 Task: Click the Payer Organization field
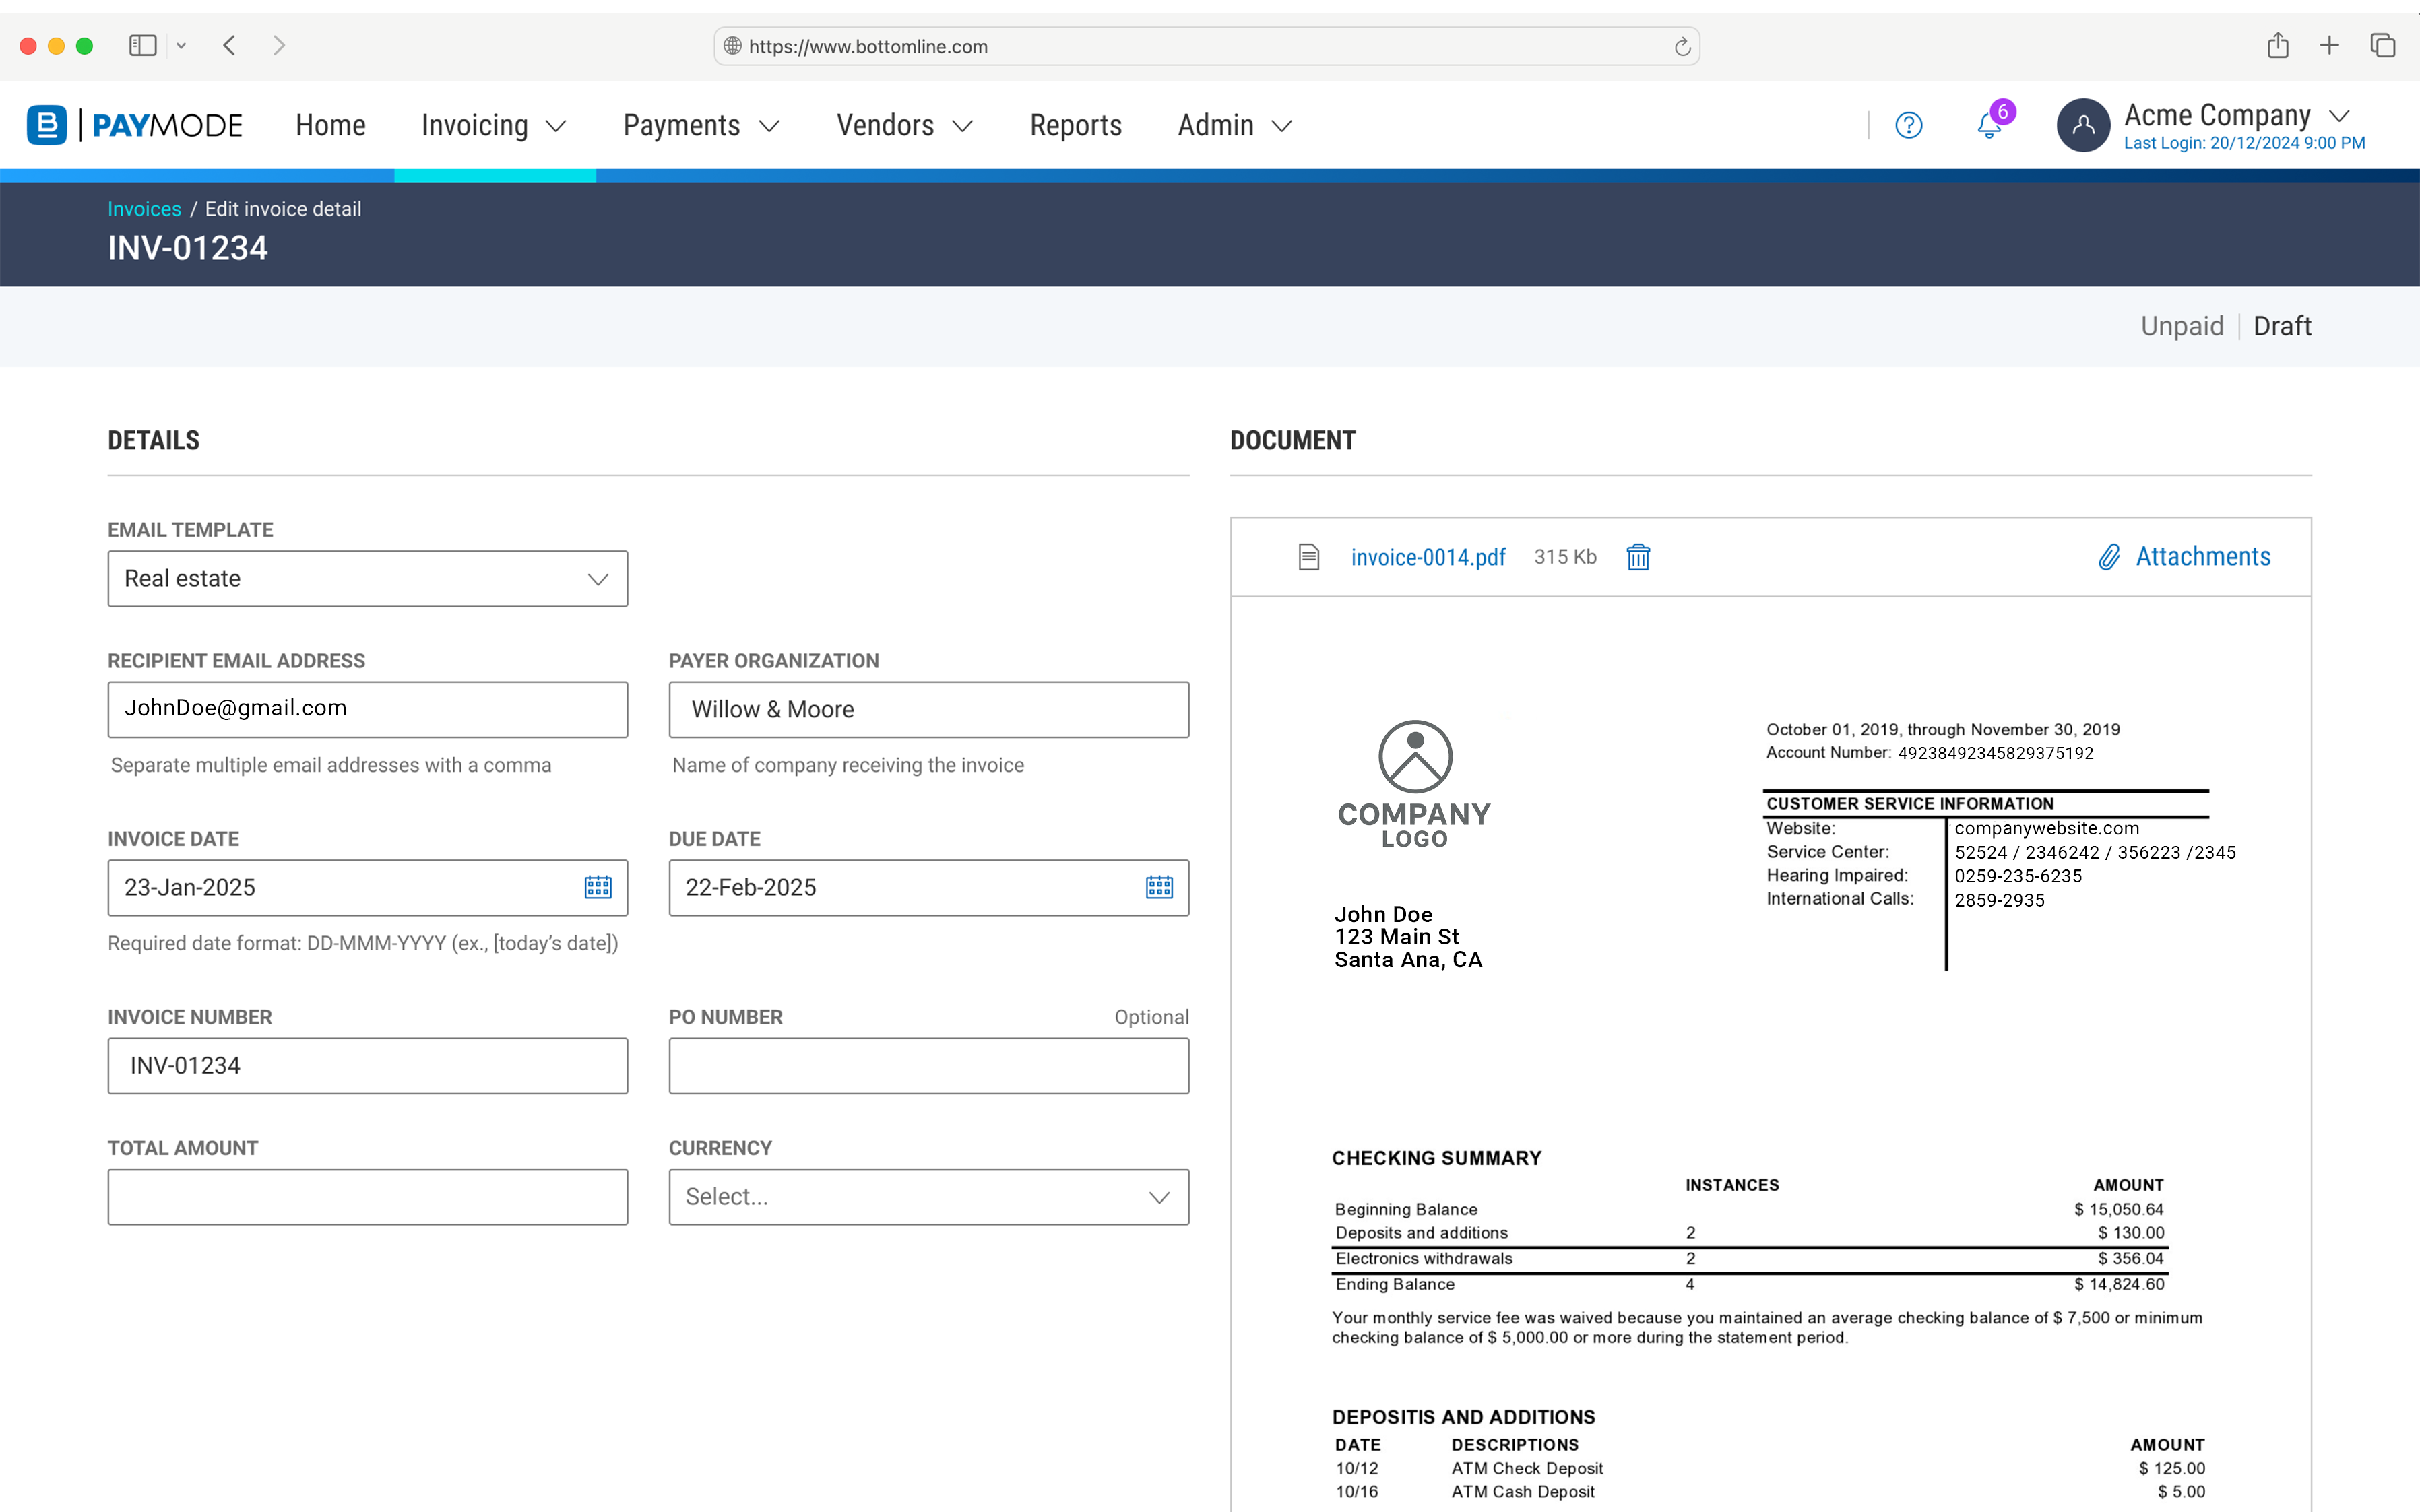click(x=928, y=710)
